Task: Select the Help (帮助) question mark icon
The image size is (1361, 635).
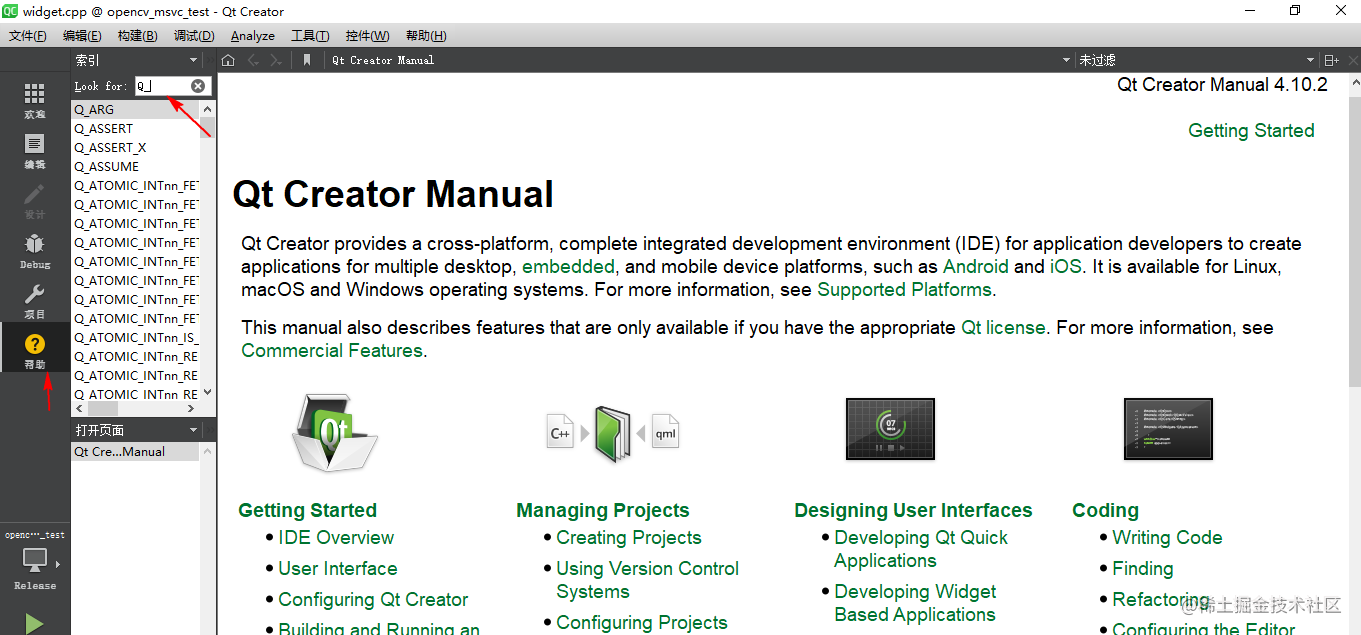Action: (35, 344)
